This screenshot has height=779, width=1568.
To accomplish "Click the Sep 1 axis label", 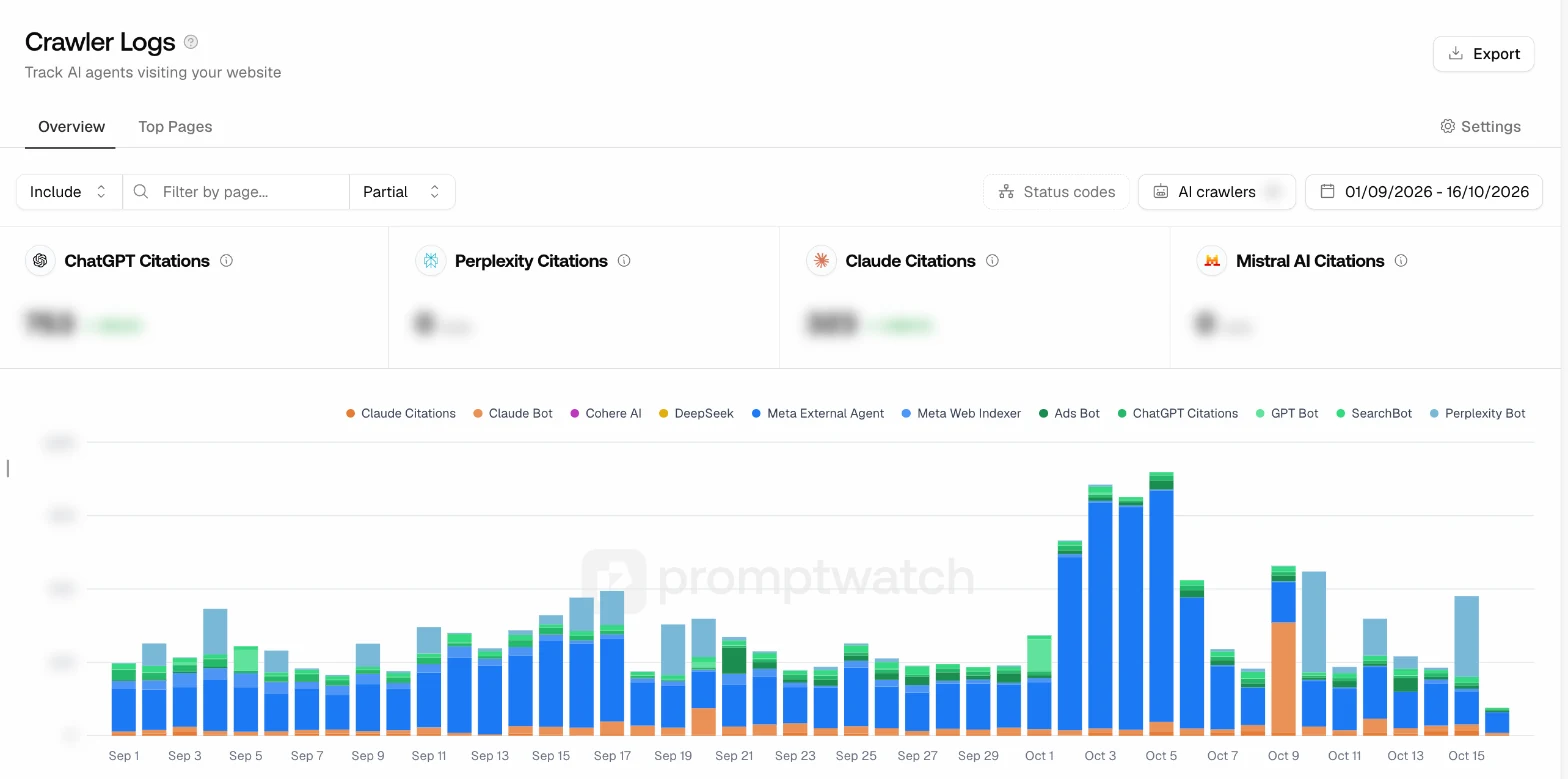I will [x=124, y=756].
